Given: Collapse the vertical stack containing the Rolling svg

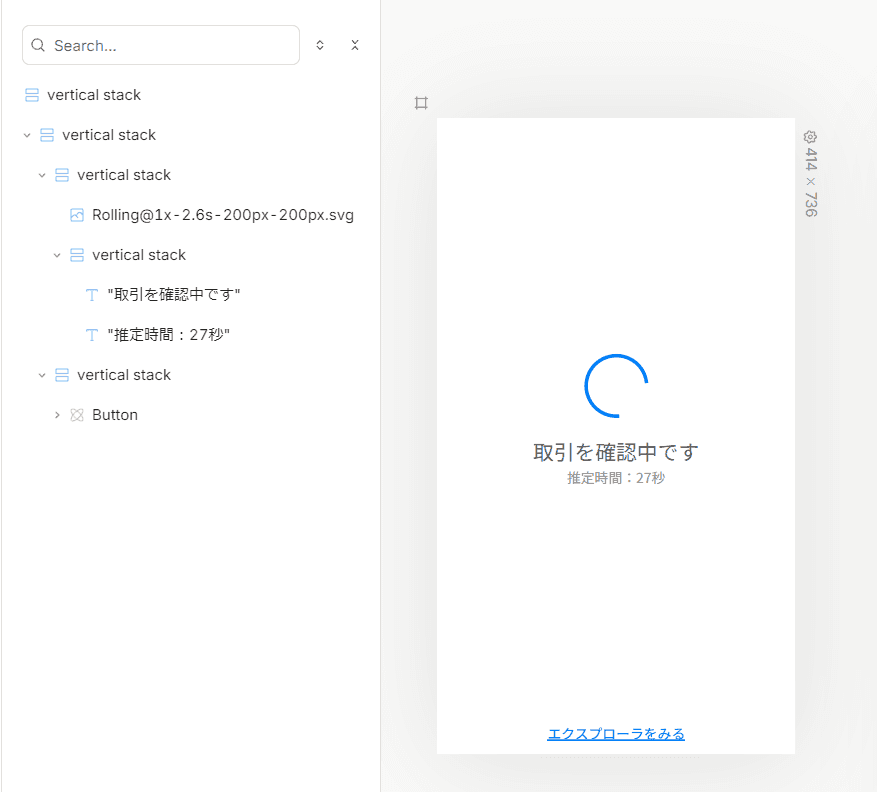Looking at the screenshot, I should pyautogui.click(x=42, y=175).
